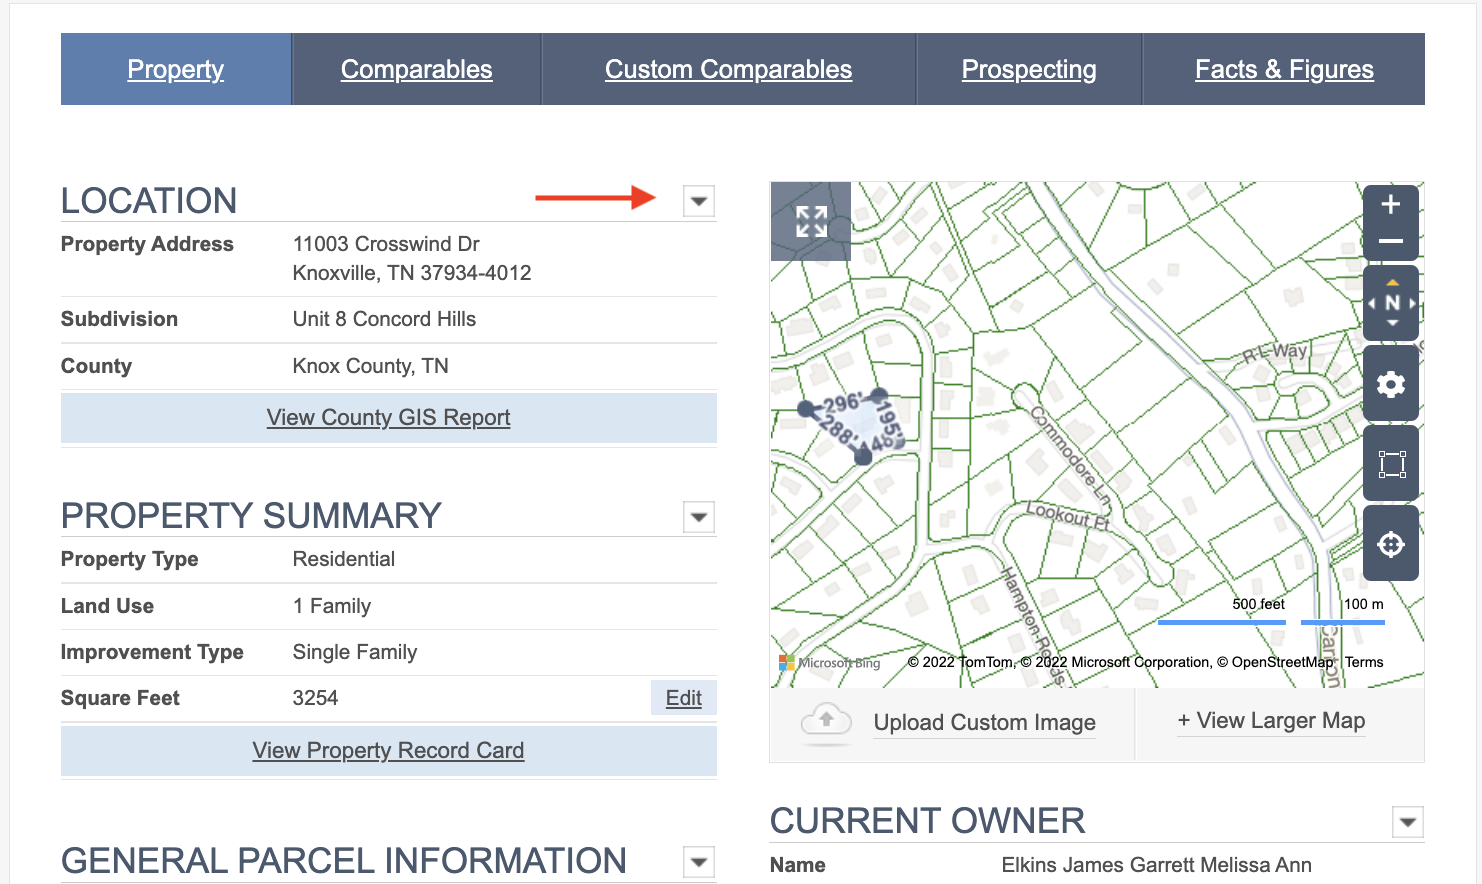The image size is (1482, 884).
Task: Click the upload cloud icon
Action: point(826,721)
